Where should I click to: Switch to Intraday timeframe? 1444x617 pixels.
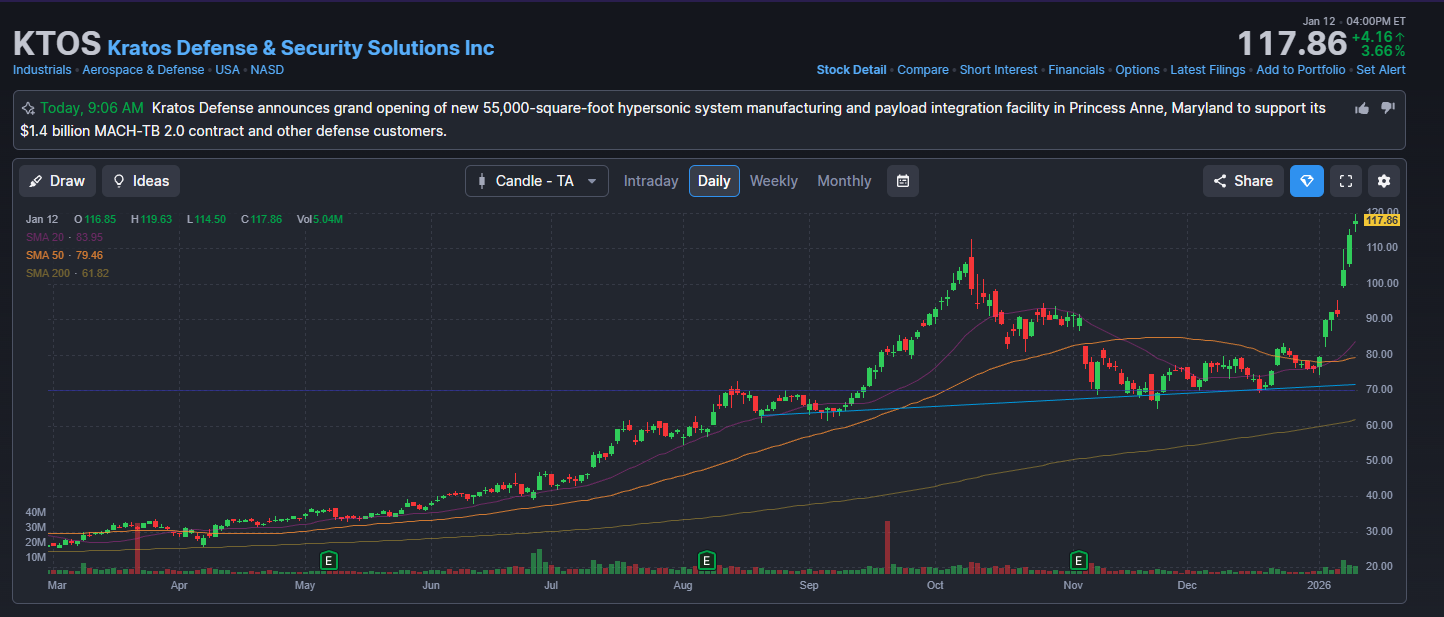pyautogui.click(x=651, y=181)
